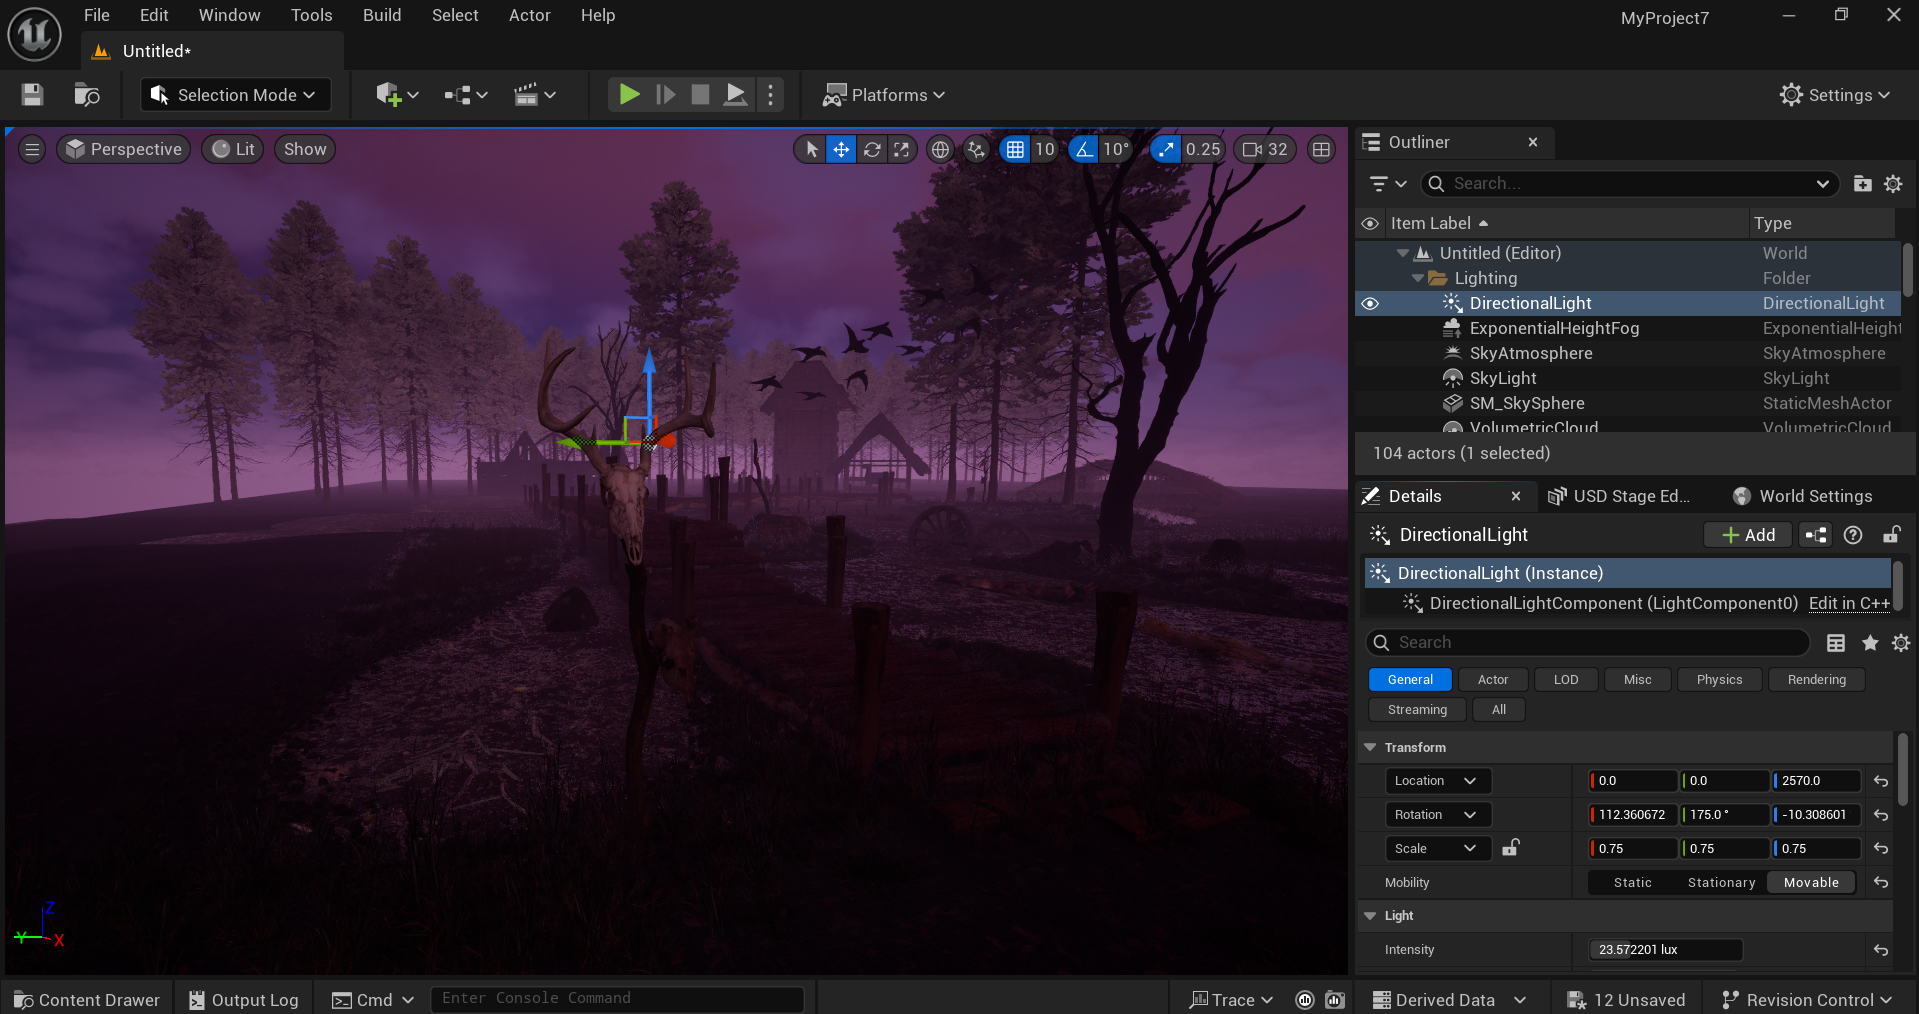Screen dimensions: 1919x1014
Task: Select the Physics filter in Details
Action: 1719,680
